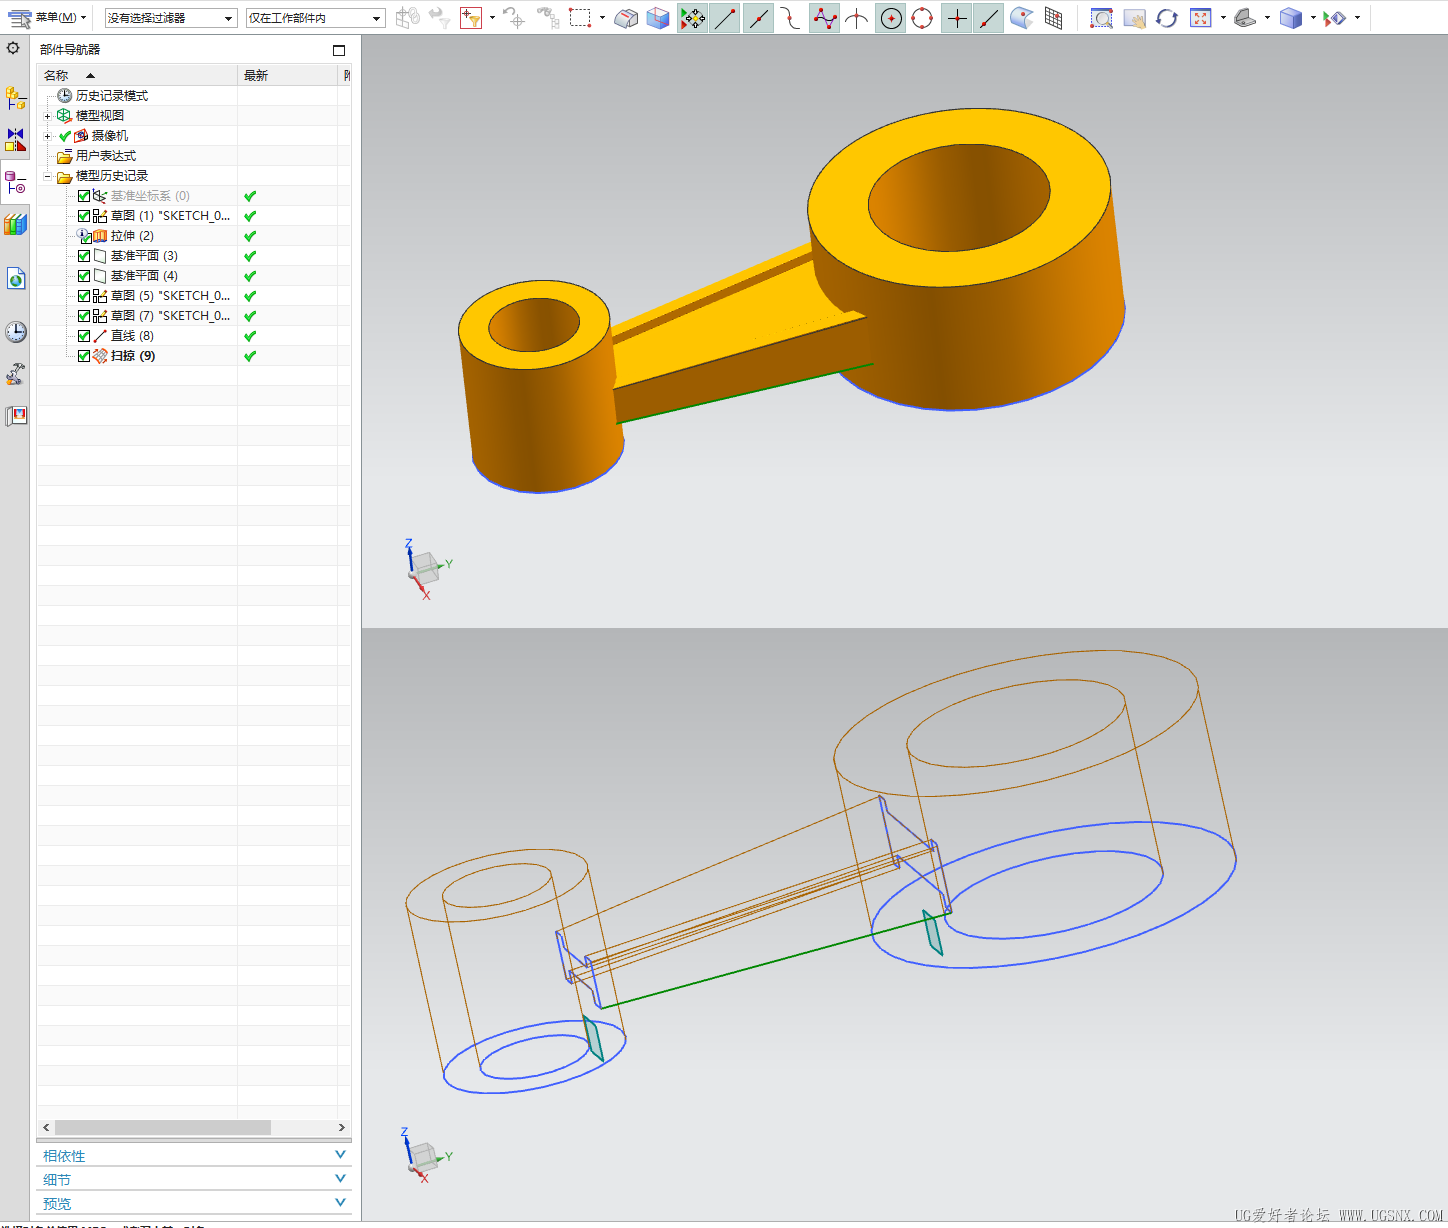Open the Reuse Library books tab
The width and height of the screenshot is (1448, 1228).
[x=15, y=224]
